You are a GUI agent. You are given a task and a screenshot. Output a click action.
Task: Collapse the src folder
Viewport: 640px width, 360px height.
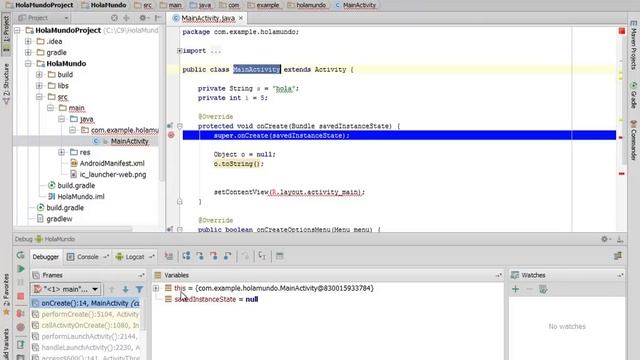(x=39, y=97)
